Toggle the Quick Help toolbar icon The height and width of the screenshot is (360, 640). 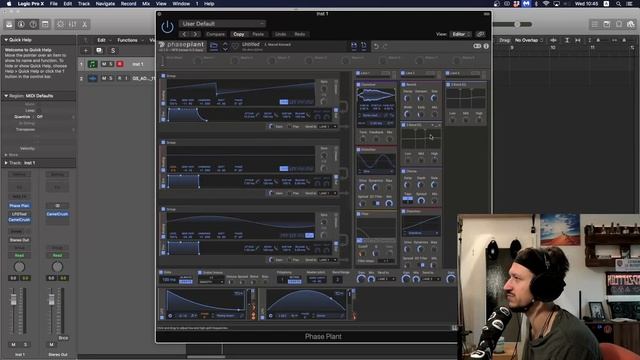click(33, 24)
